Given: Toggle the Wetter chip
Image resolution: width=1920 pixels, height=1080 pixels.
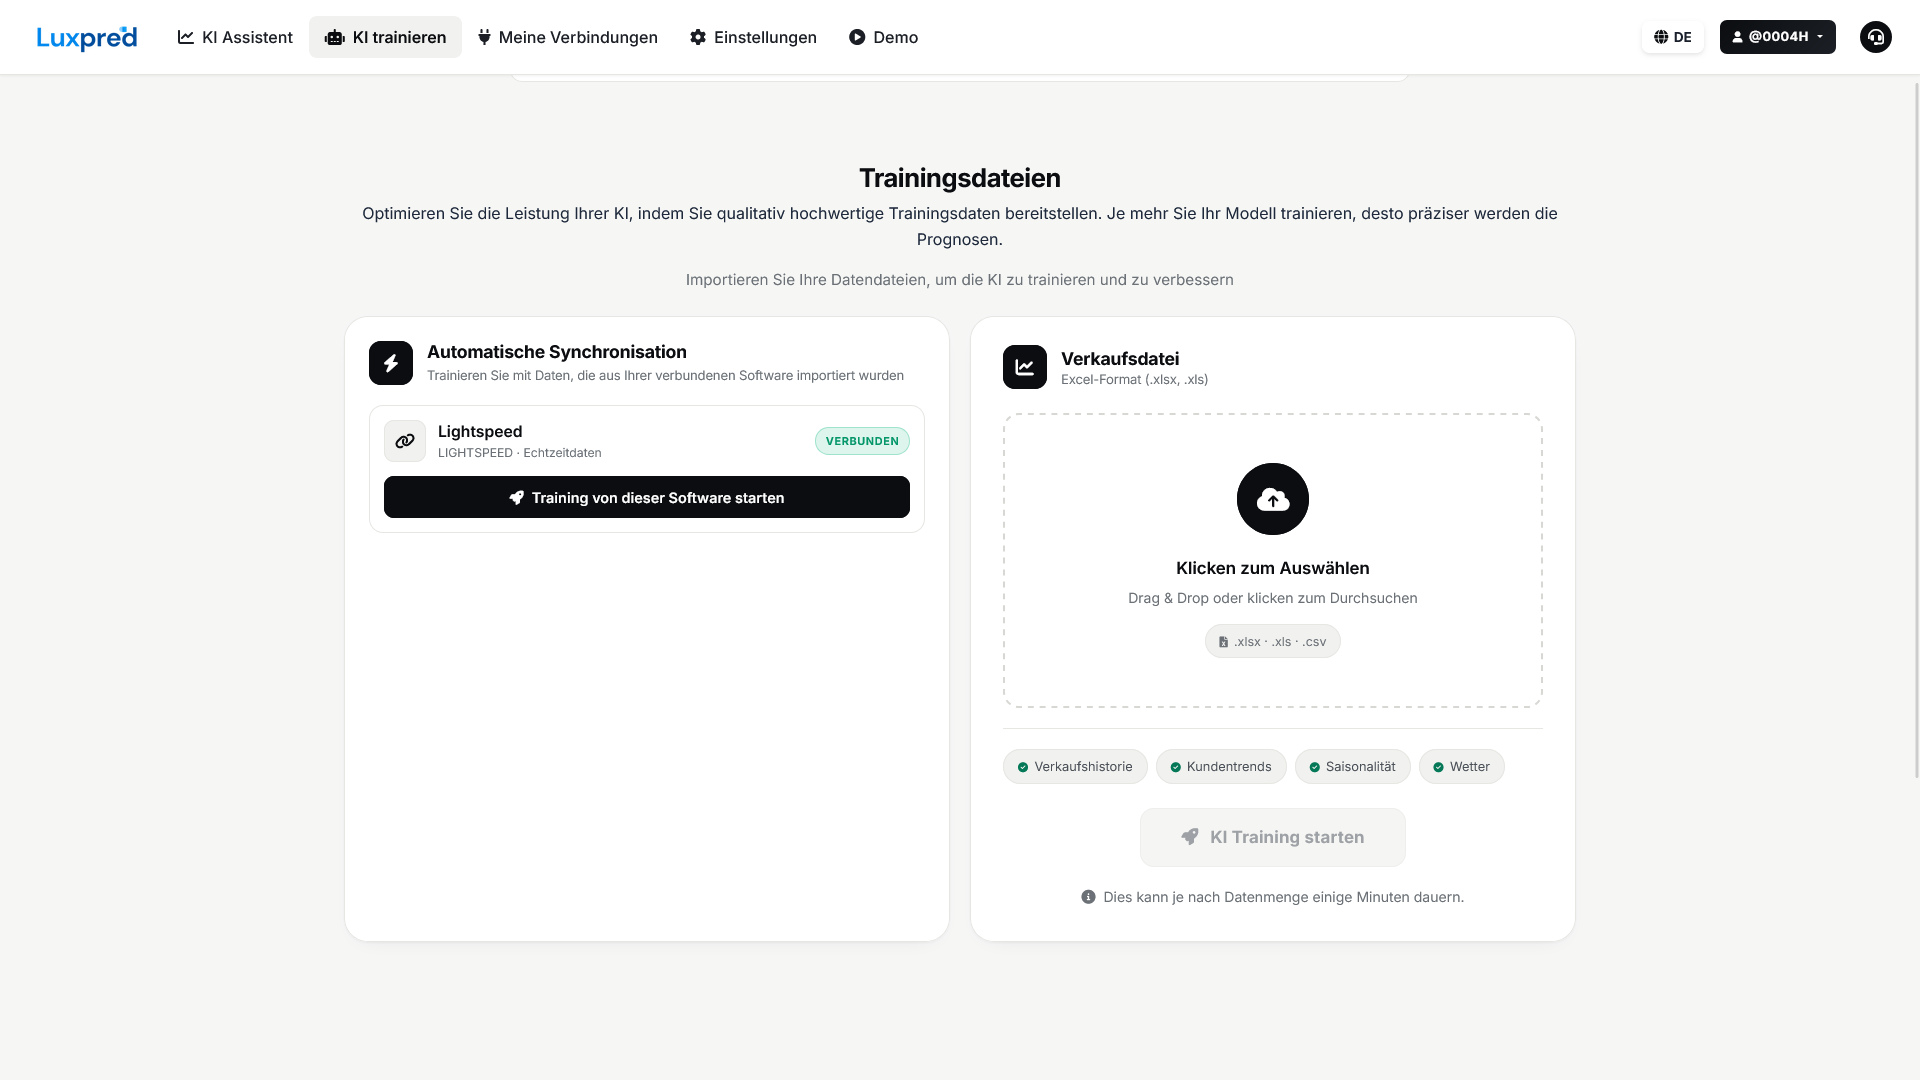Looking at the screenshot, I should [x=1461, y=767].
